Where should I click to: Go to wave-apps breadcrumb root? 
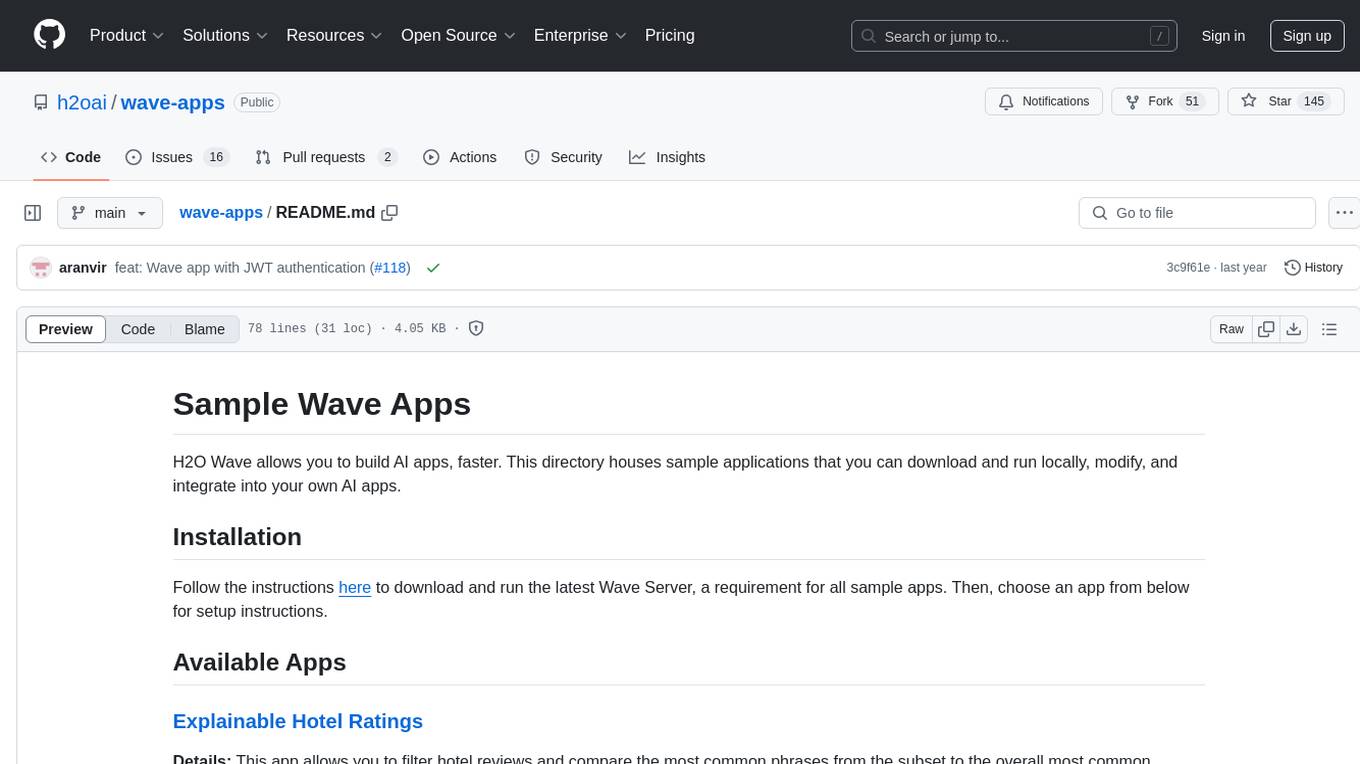coord(221,212)
